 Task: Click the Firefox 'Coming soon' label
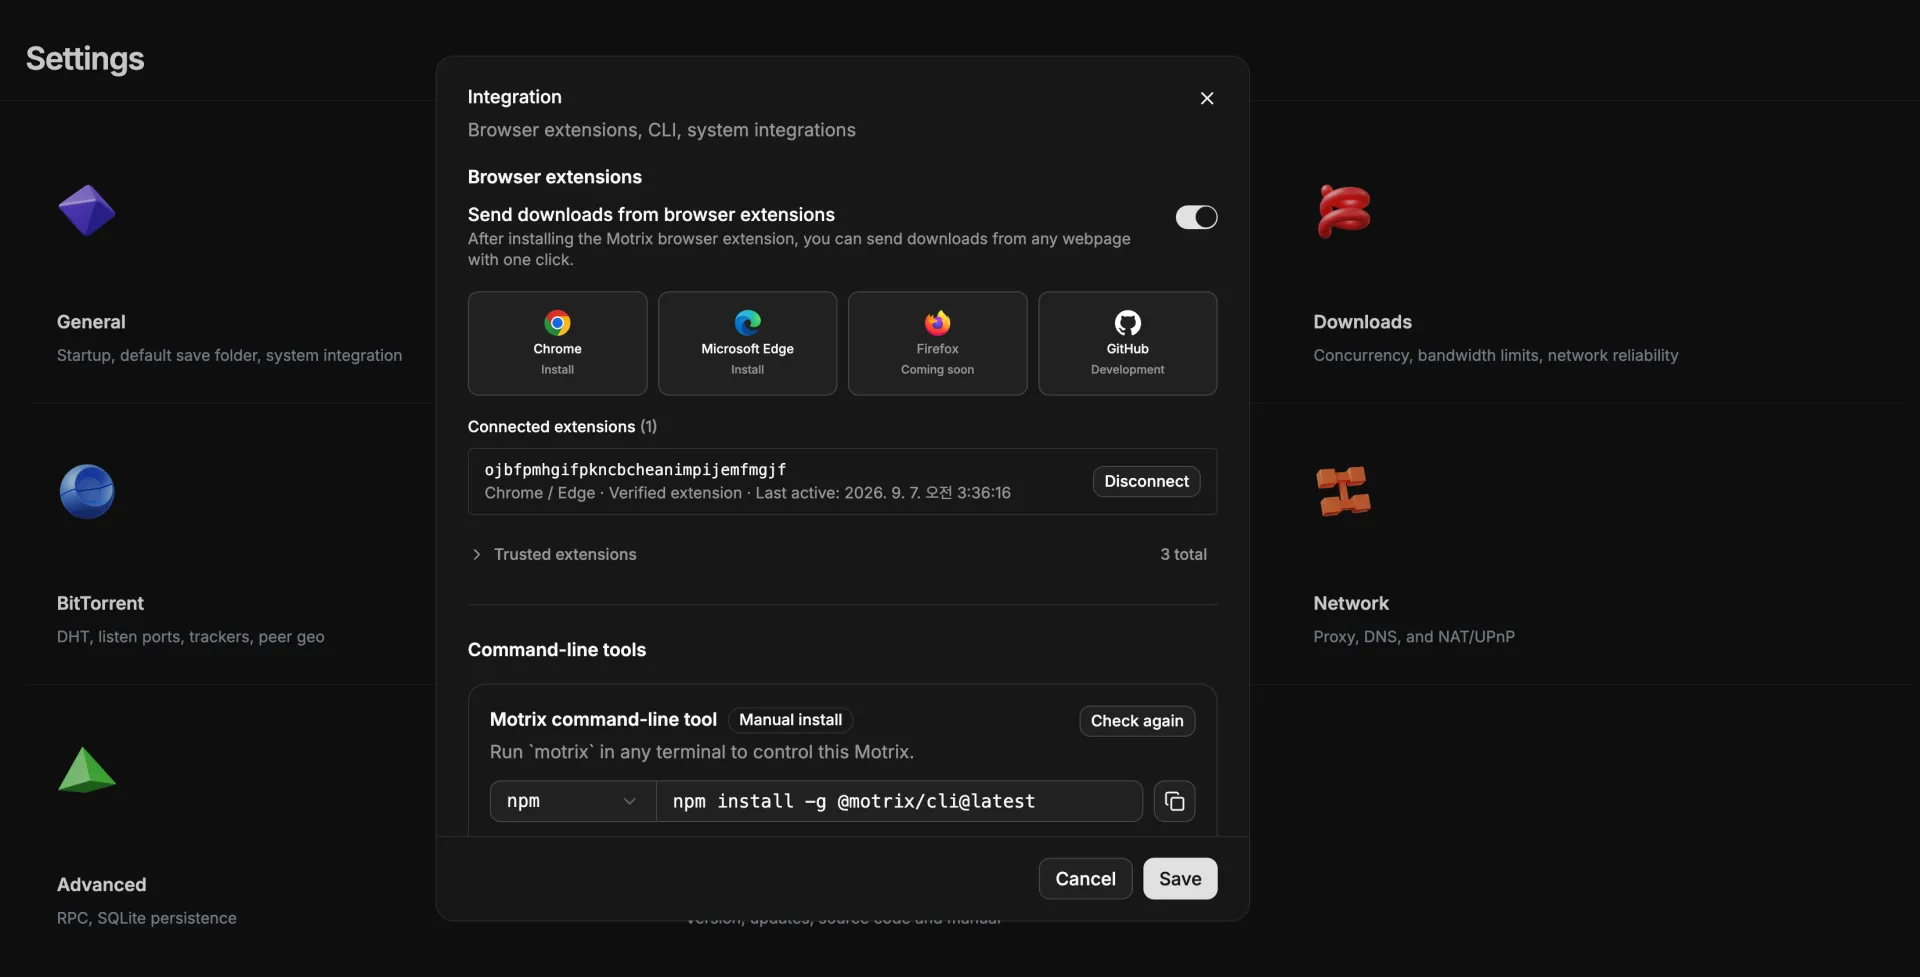pyautogui.click(x=937, y=370)
